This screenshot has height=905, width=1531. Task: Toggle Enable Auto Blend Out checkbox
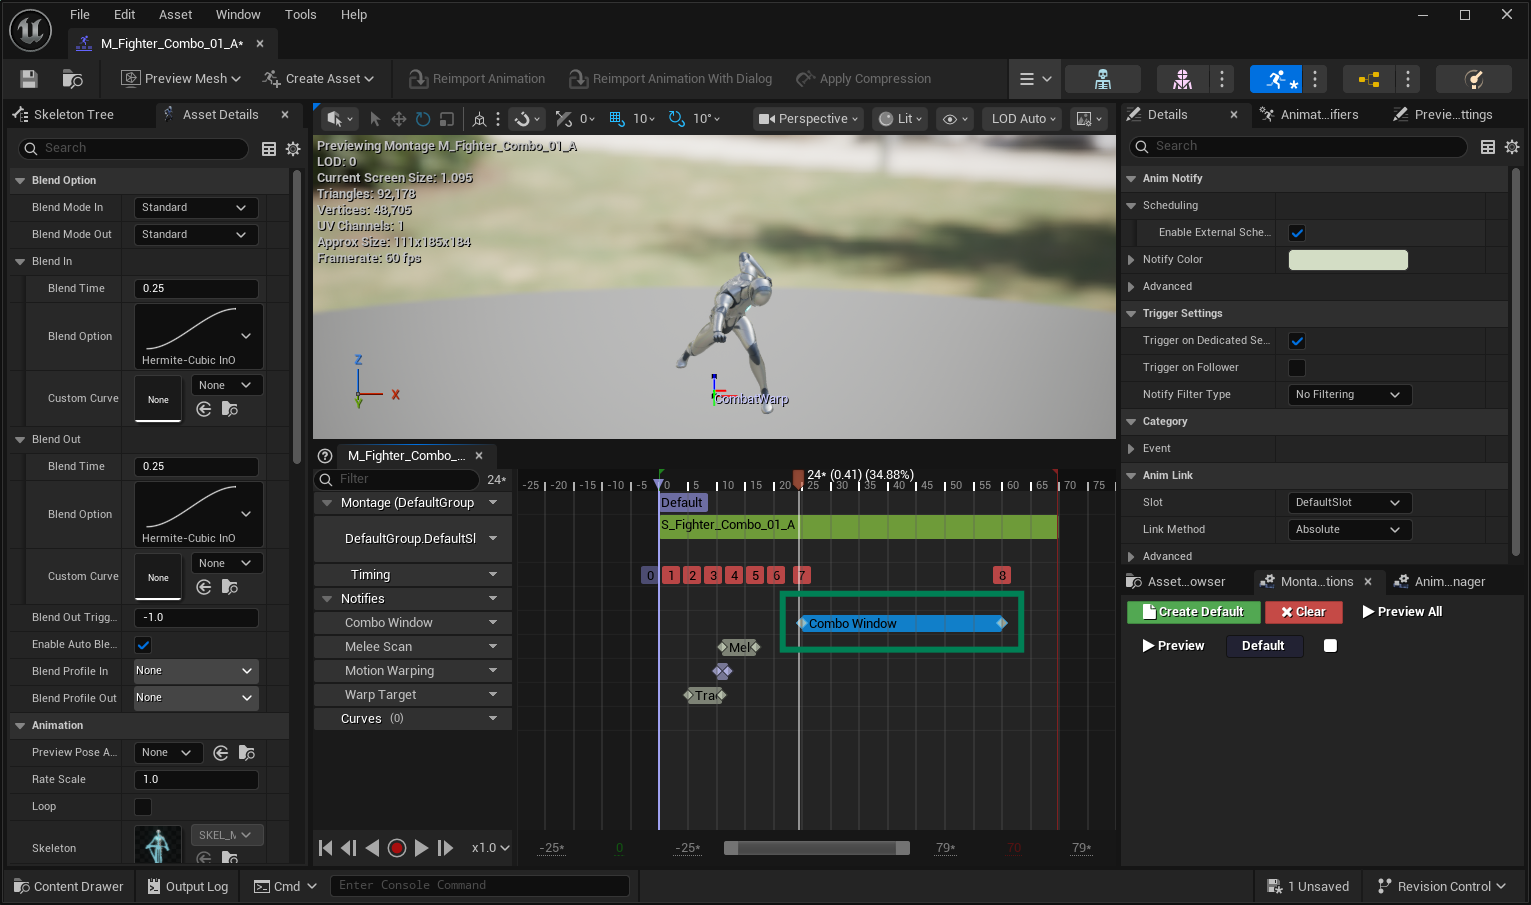(x=143, y=645)
